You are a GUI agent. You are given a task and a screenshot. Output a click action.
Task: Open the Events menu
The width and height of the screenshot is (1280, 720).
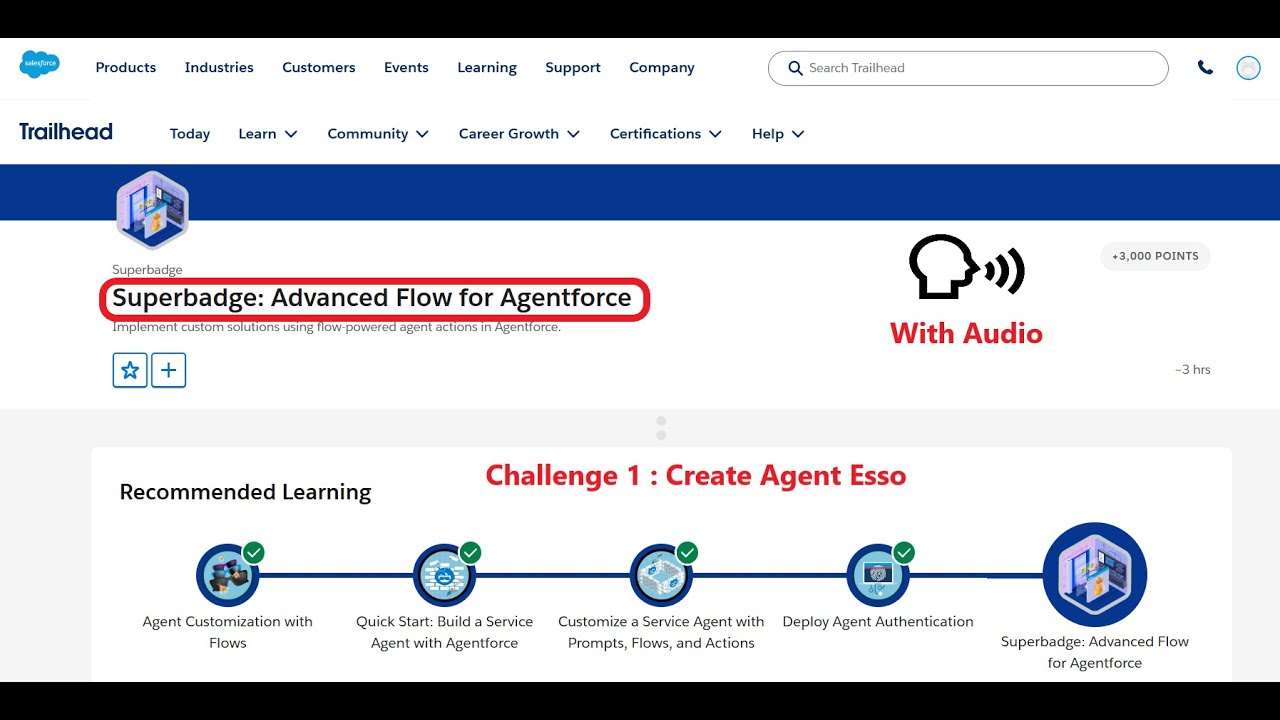pos(406,68)
